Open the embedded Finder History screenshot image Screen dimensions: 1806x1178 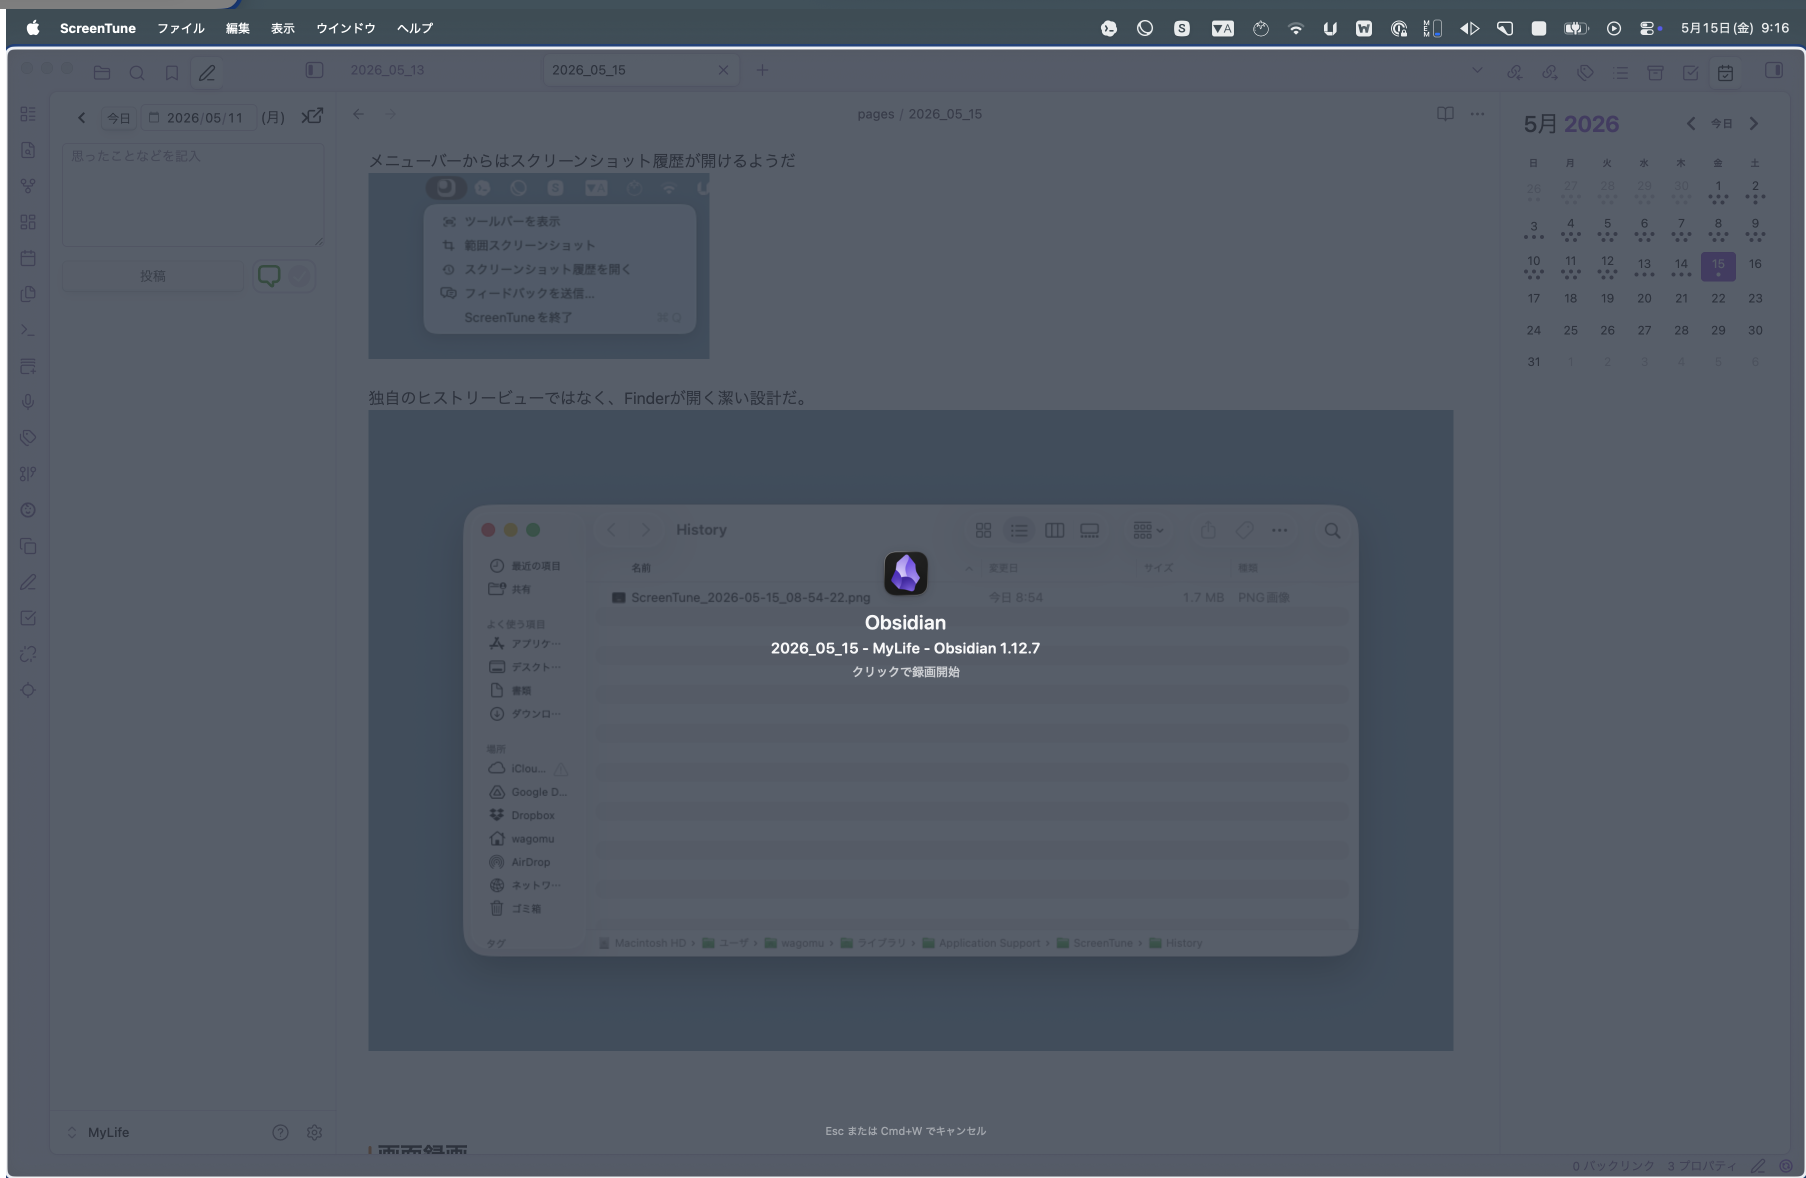coord(910,730)
